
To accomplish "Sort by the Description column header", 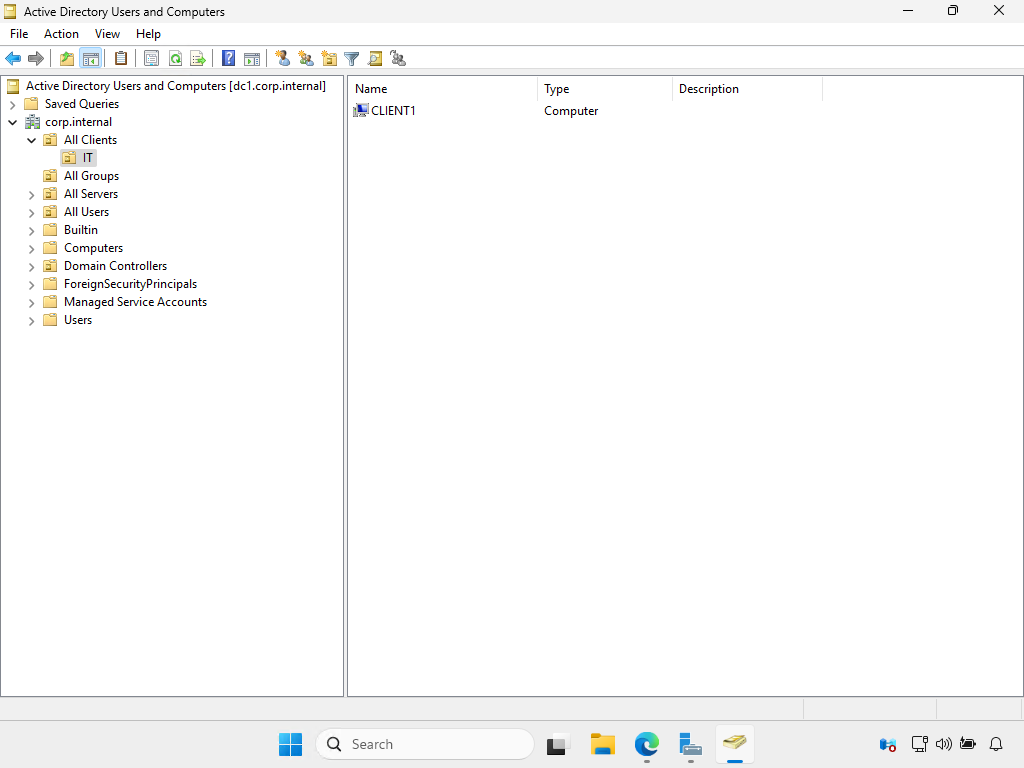I will pyautogui.click(x=747, y=89).
